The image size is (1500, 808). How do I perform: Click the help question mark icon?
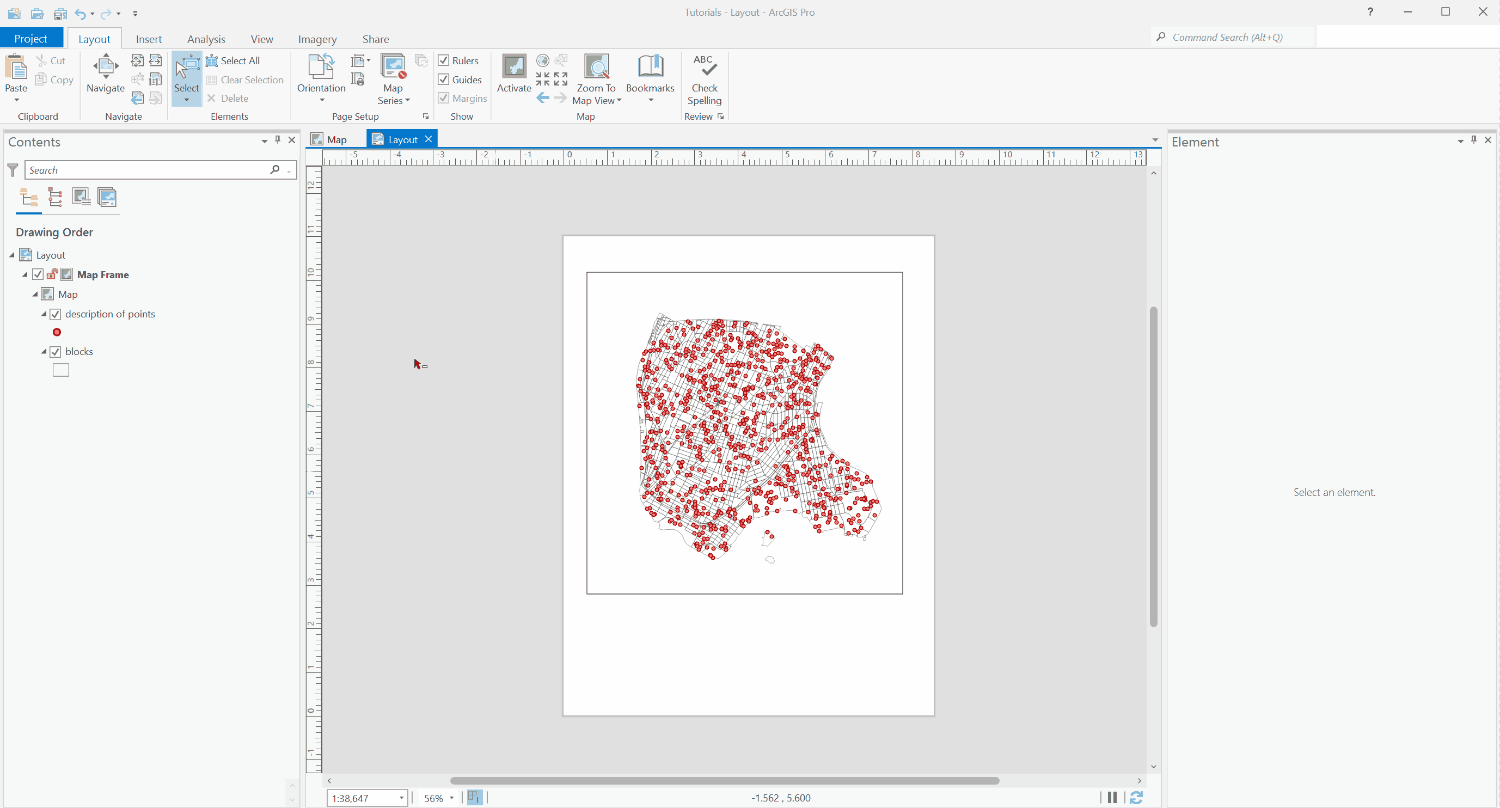(1371, 12)
